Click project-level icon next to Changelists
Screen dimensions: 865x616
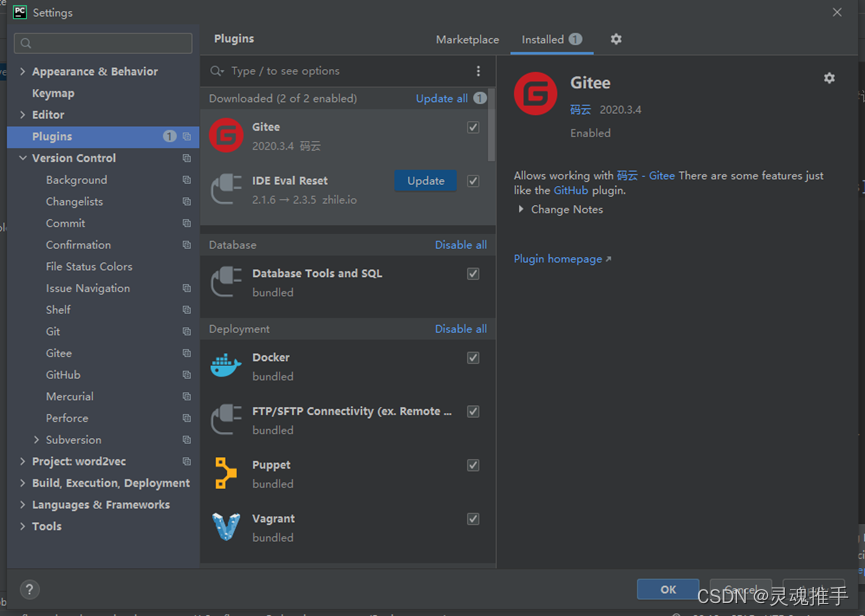pos(187,201)
